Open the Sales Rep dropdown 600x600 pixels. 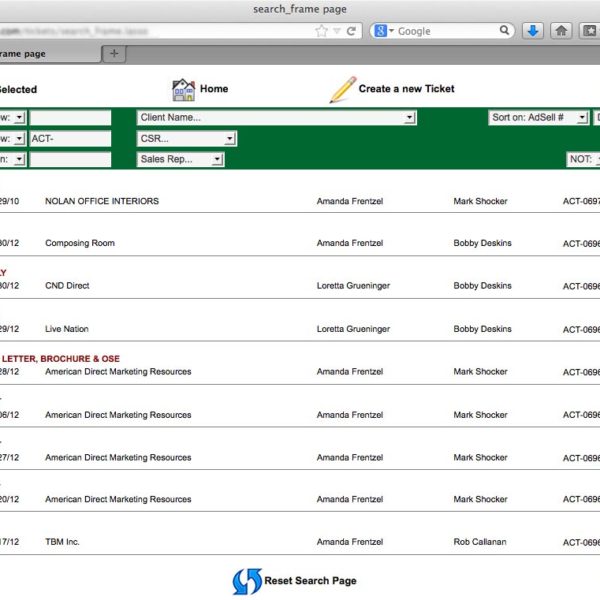181,159
